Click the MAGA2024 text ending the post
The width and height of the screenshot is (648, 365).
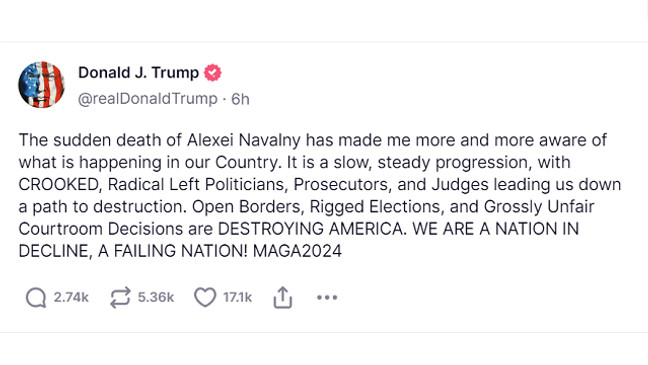[298, 251]
